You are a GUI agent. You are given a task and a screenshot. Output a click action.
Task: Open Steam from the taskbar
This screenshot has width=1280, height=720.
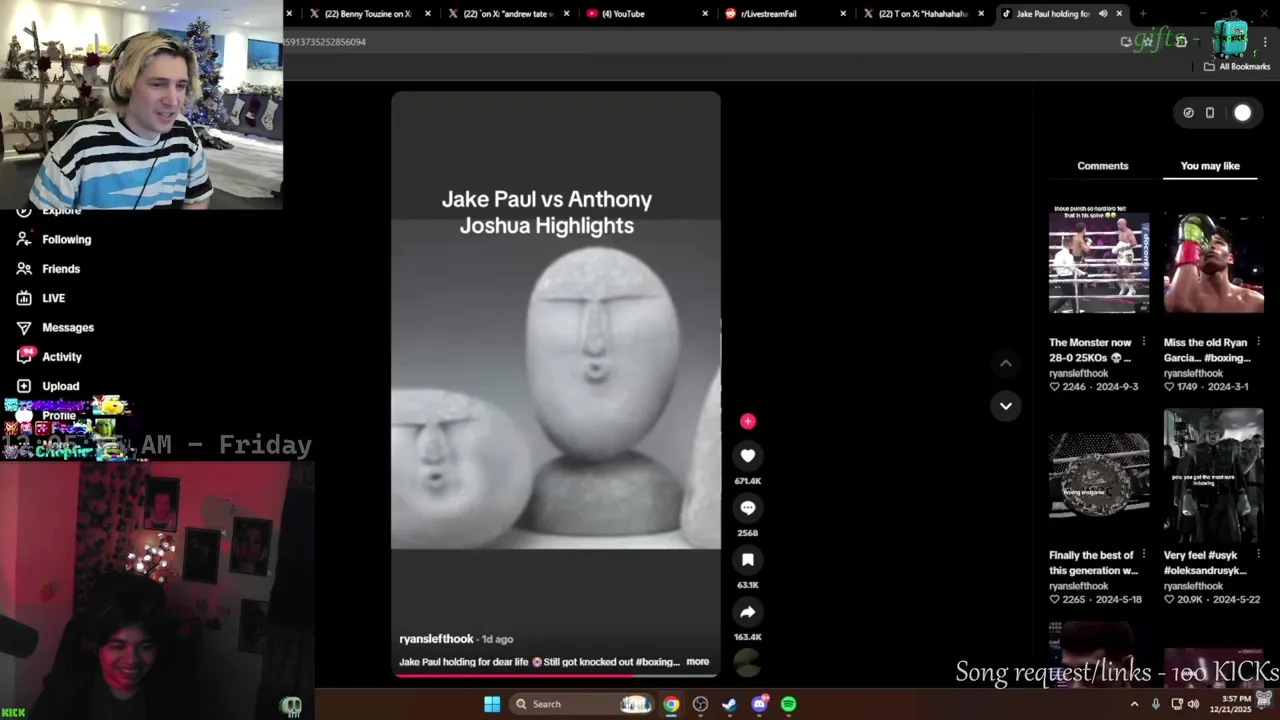730,704
